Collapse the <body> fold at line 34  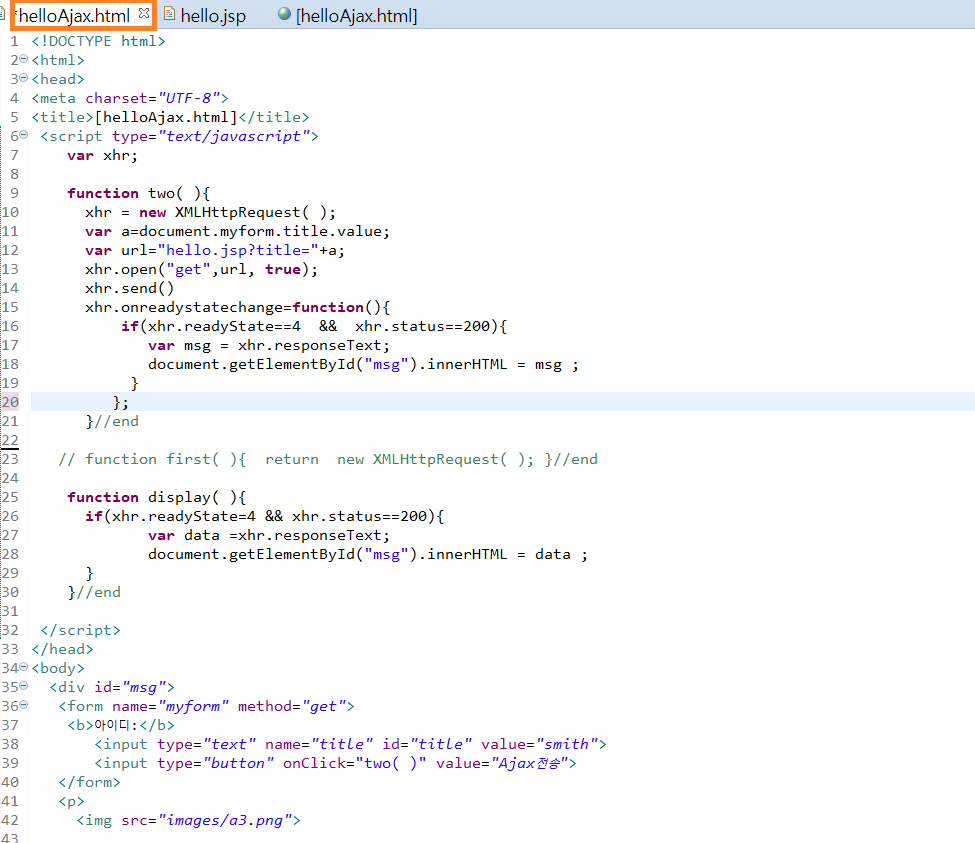pos(24,667)
